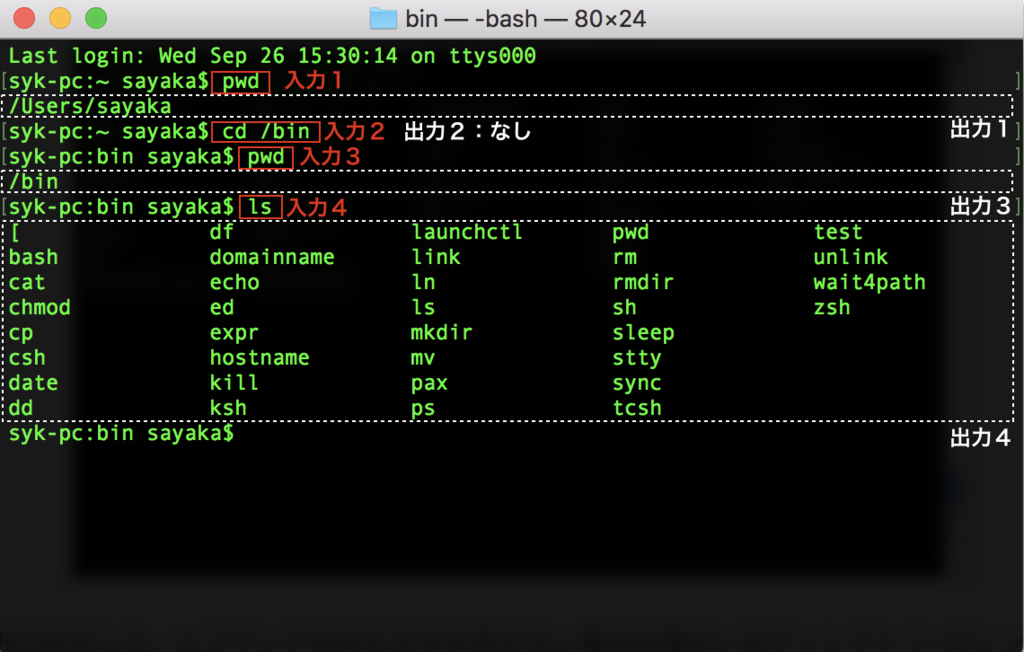Click 'dd' in the ls listing
Viewport: 1024px width, 652px height.
pyautogui.click(x=20, y=408)
